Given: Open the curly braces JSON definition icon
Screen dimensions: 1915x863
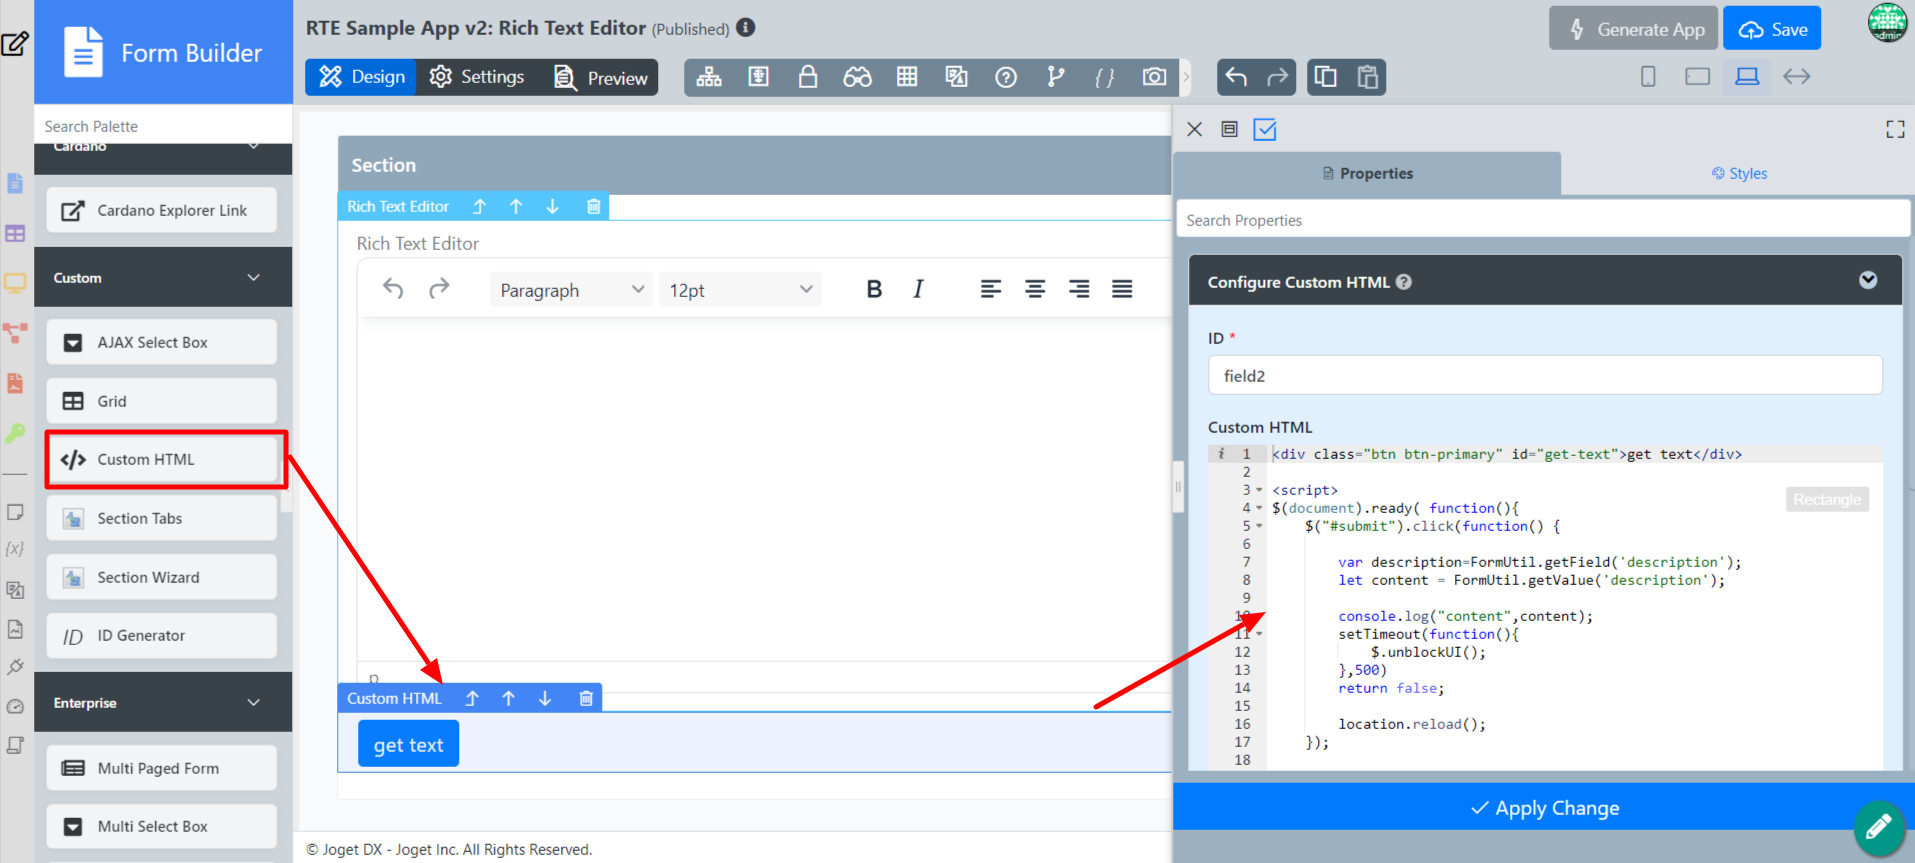Looking at the screenshot, I should 1104,77.
